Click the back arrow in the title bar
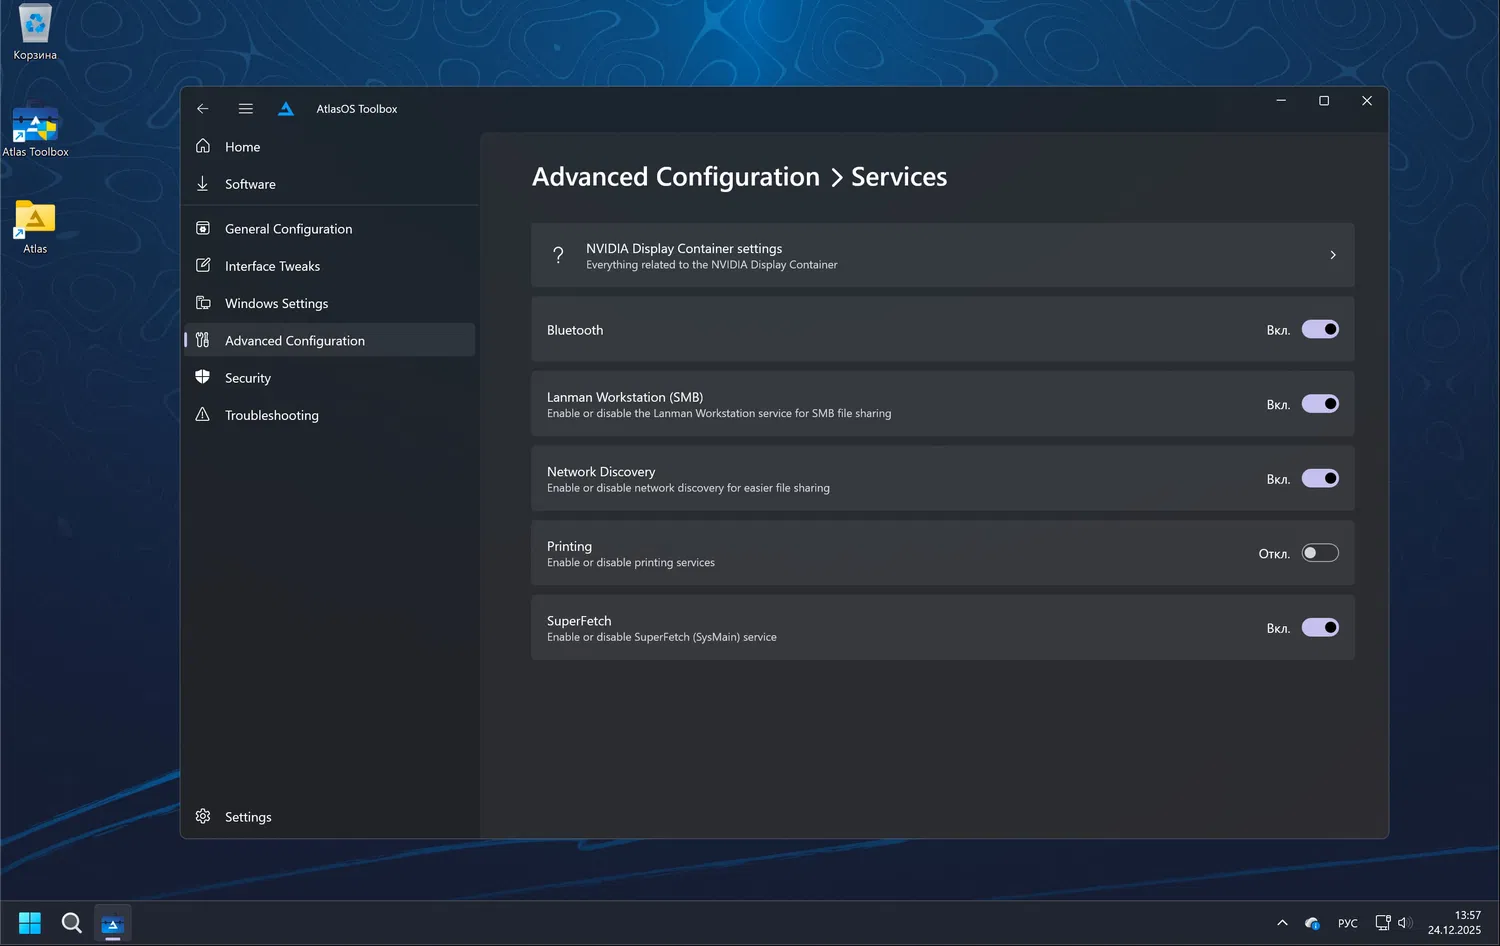Screen dimensions: 1500x946 203,109
